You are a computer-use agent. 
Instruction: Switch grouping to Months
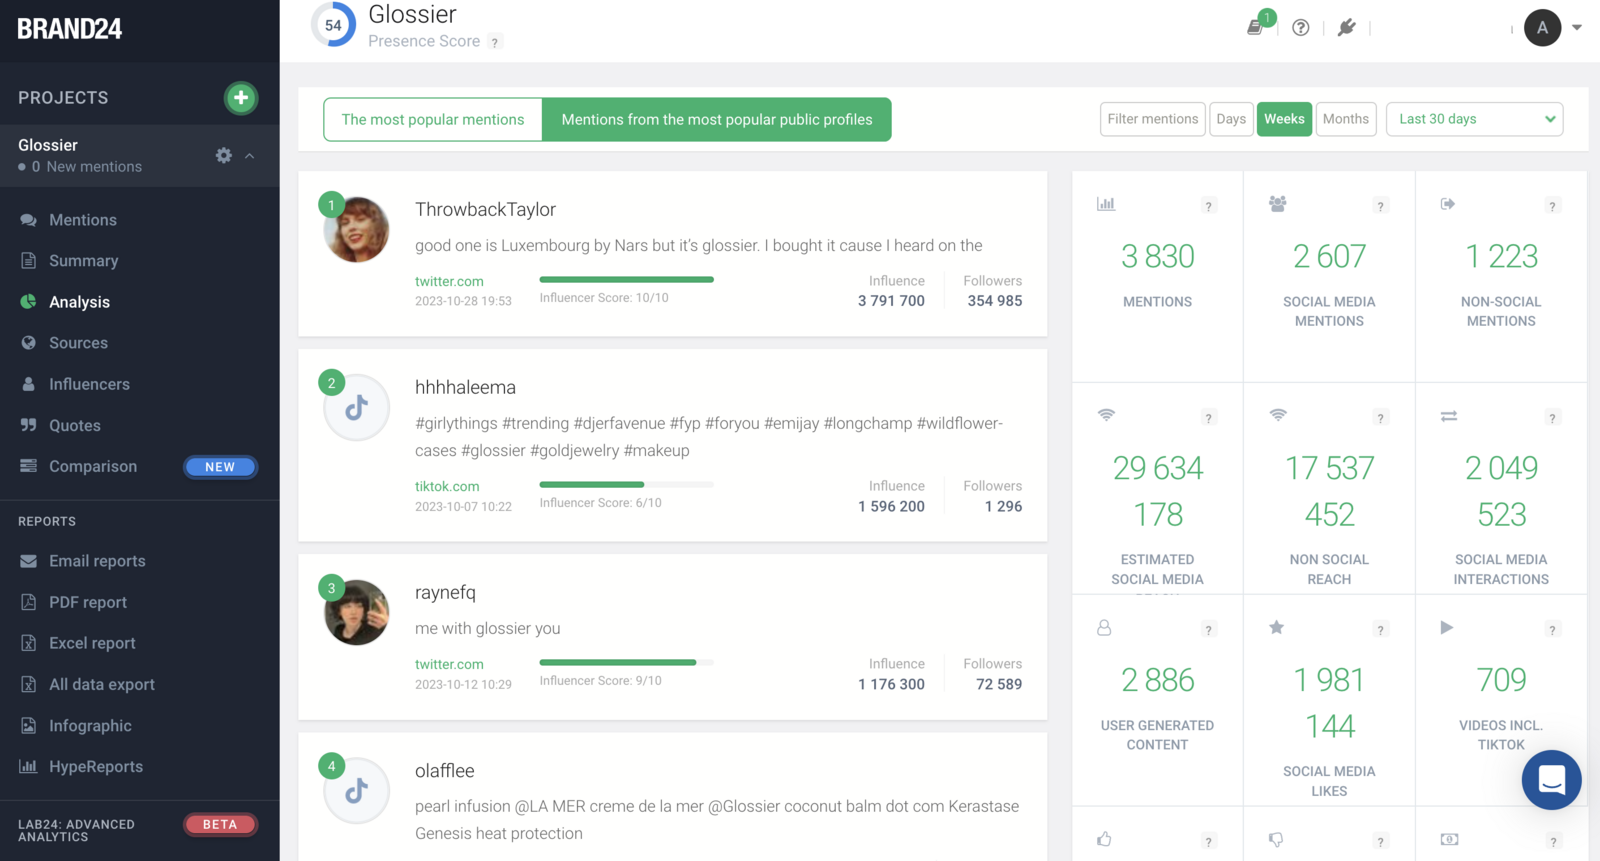1346,119
